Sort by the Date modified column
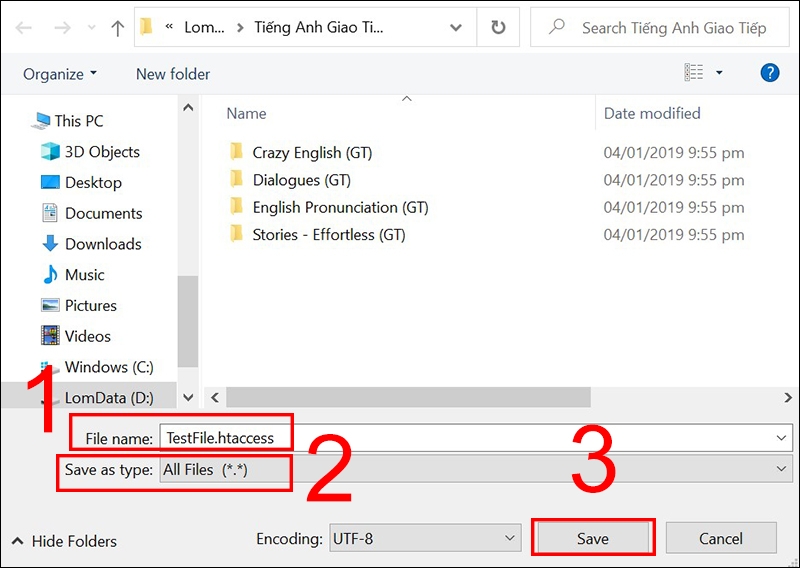The height and width of the screenshot is (568, 800). (652, 113)
